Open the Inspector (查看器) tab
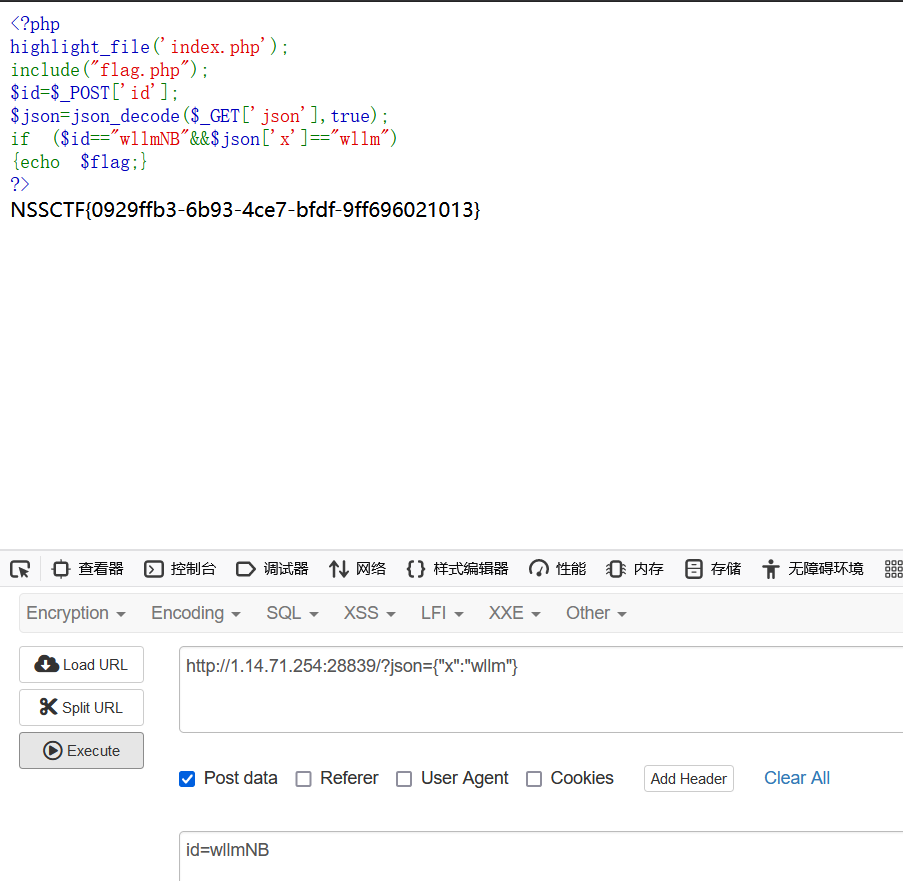 [88, 569]
